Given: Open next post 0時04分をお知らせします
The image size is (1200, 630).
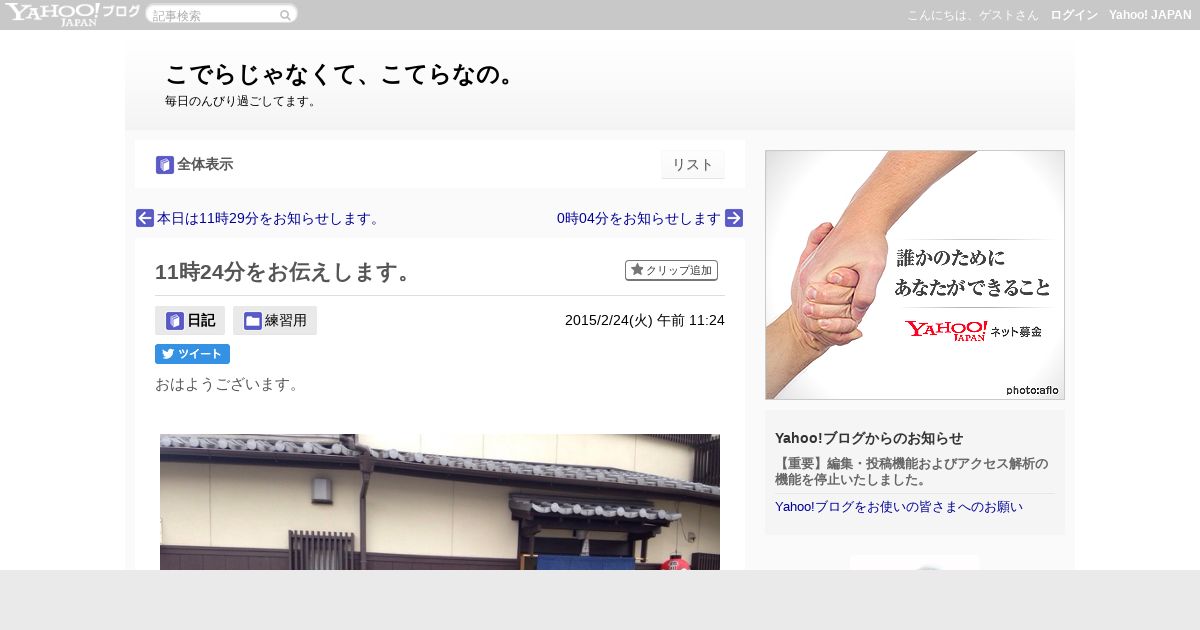Looking at the screenshot, I should pyautogui.click(x=639, y=218).
